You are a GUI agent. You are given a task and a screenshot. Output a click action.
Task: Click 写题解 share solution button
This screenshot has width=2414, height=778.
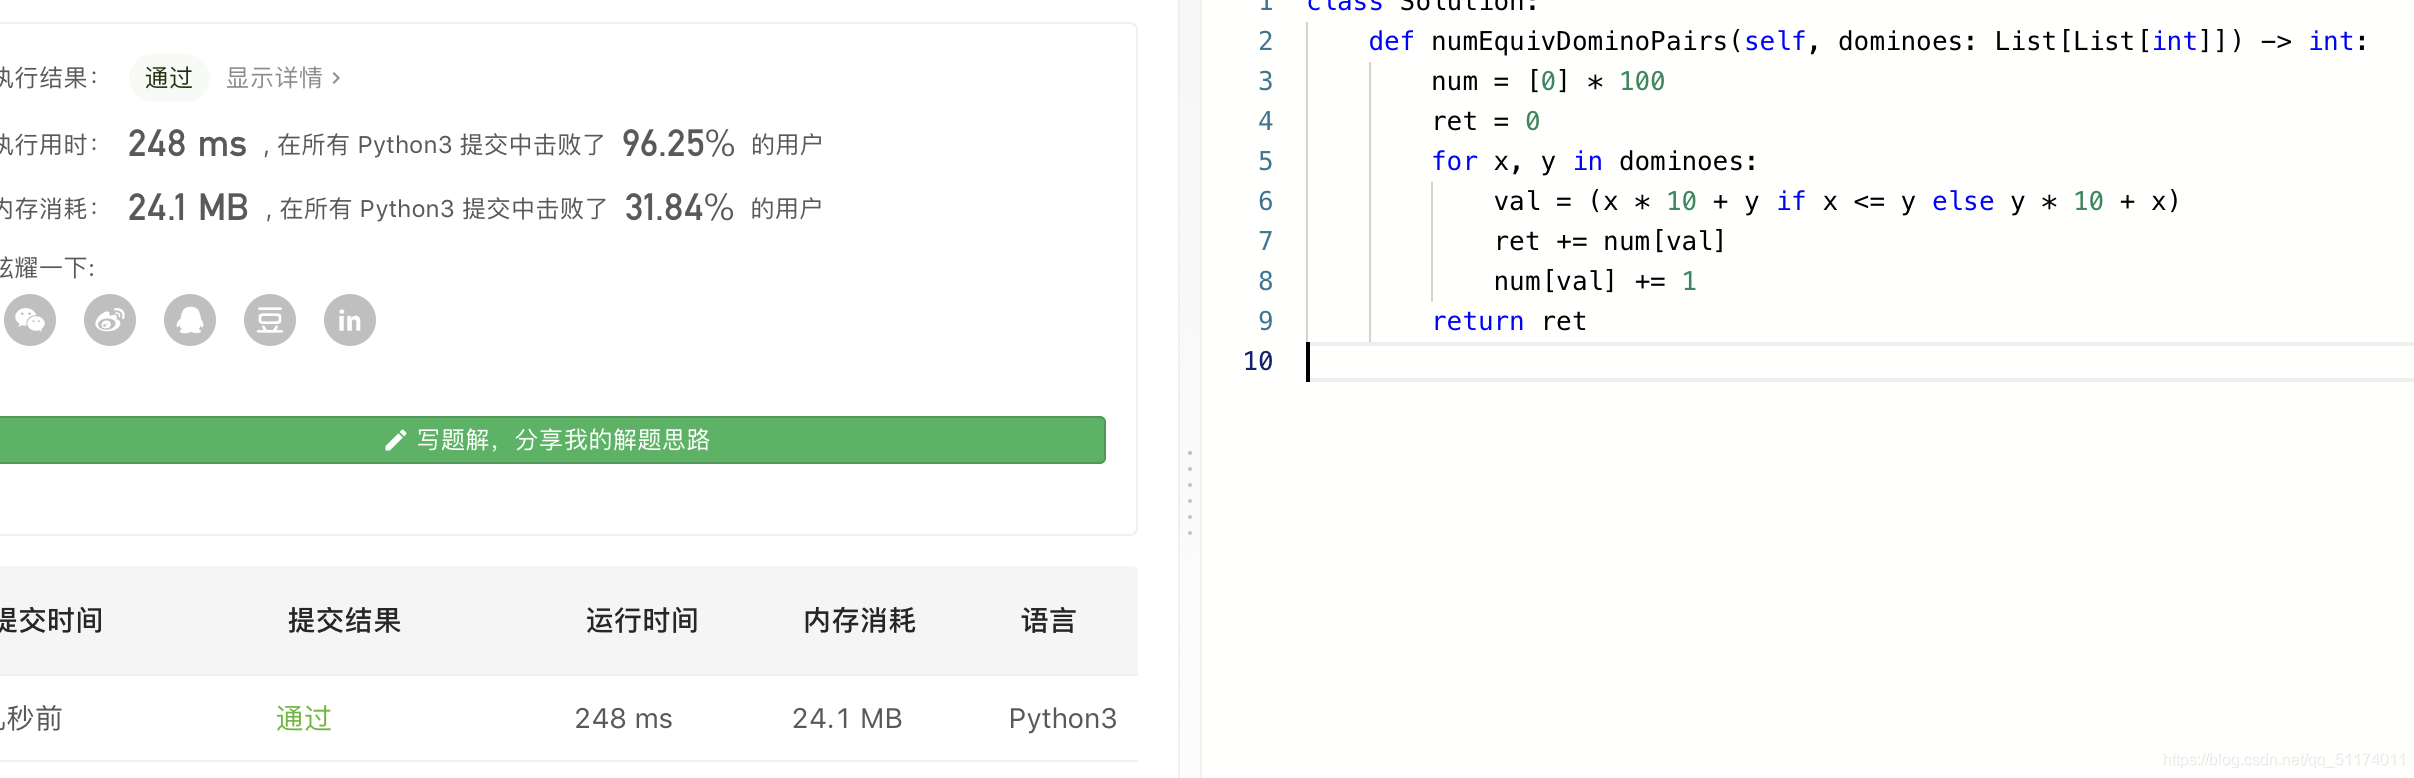[552, 440]
